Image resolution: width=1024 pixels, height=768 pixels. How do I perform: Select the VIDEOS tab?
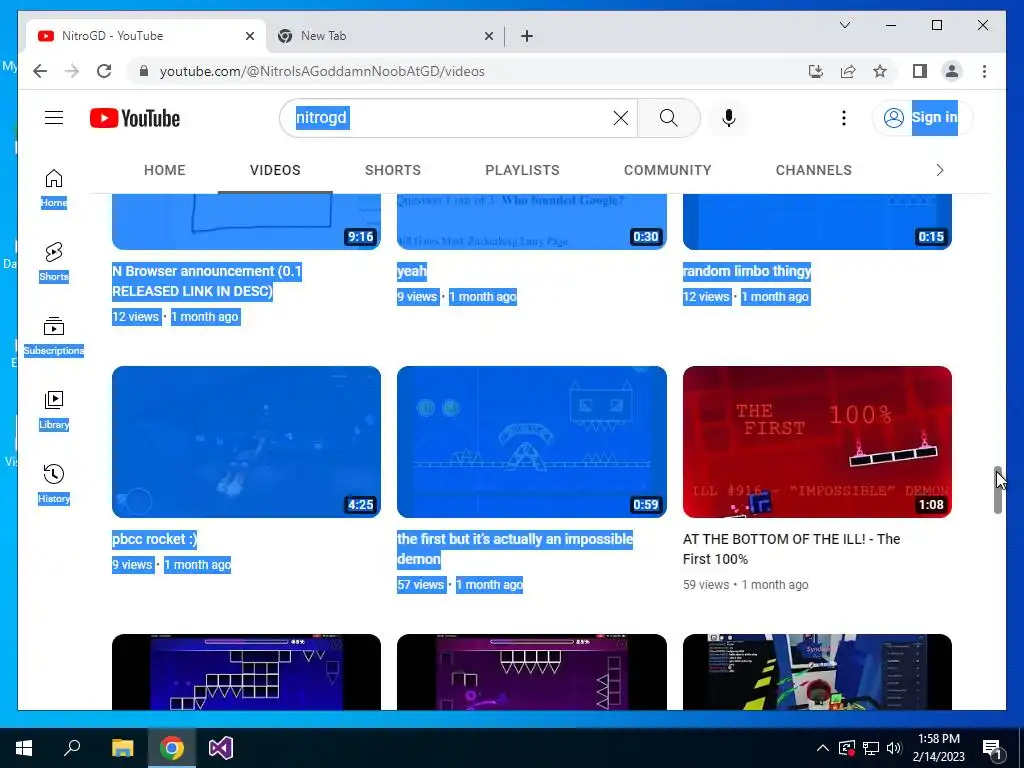point(275,170)
